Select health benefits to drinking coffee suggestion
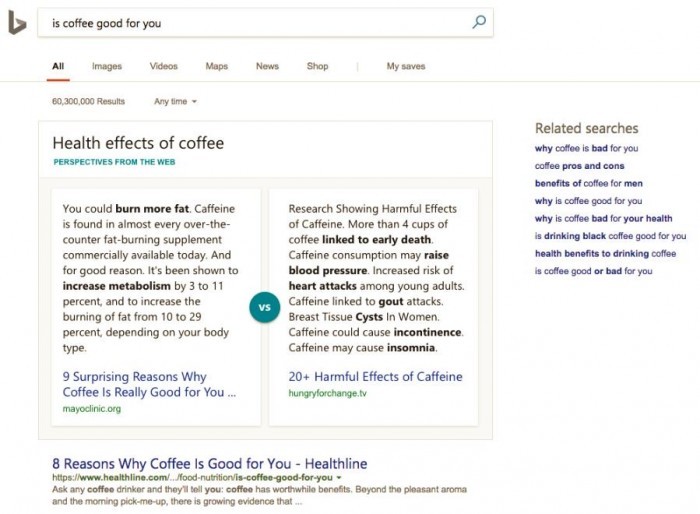 605,253
